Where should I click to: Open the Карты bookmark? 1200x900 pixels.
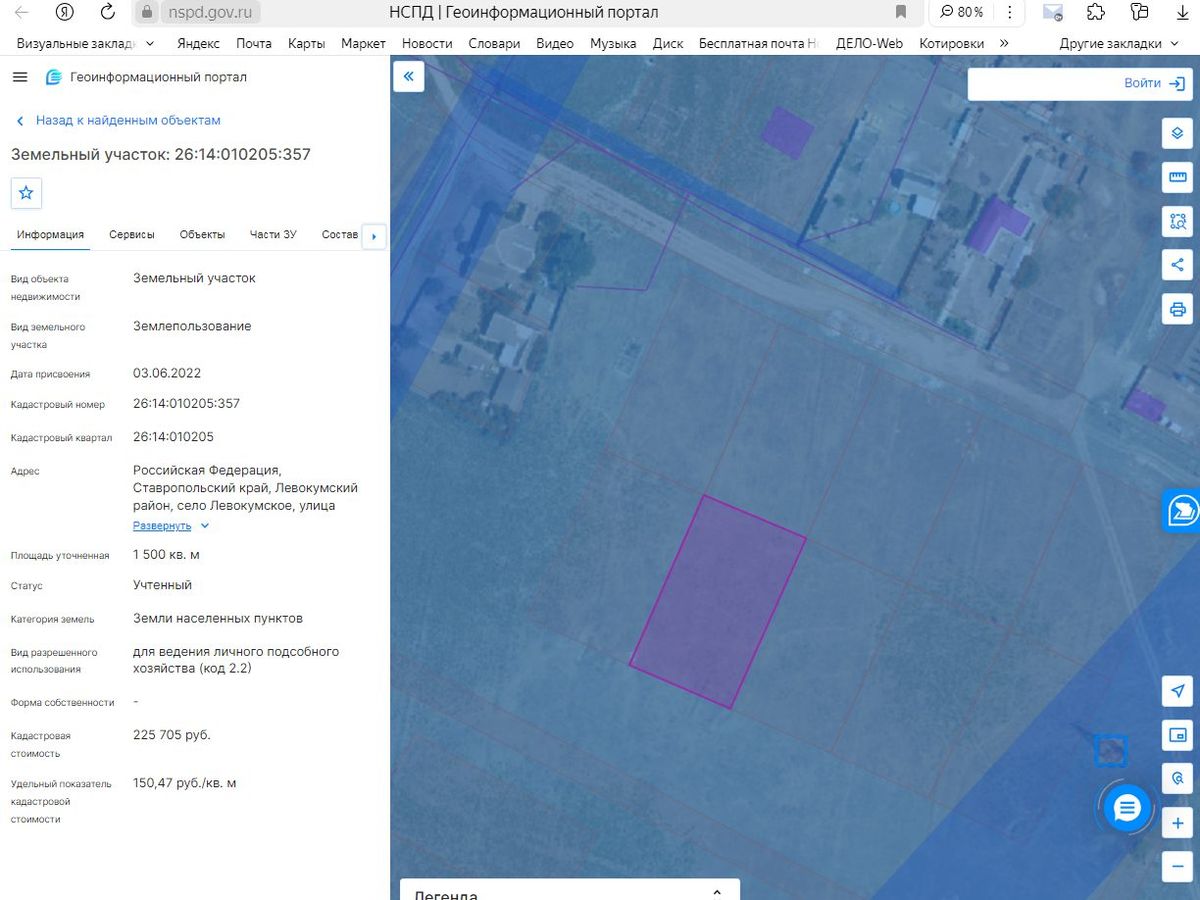(x=306, y=44)
